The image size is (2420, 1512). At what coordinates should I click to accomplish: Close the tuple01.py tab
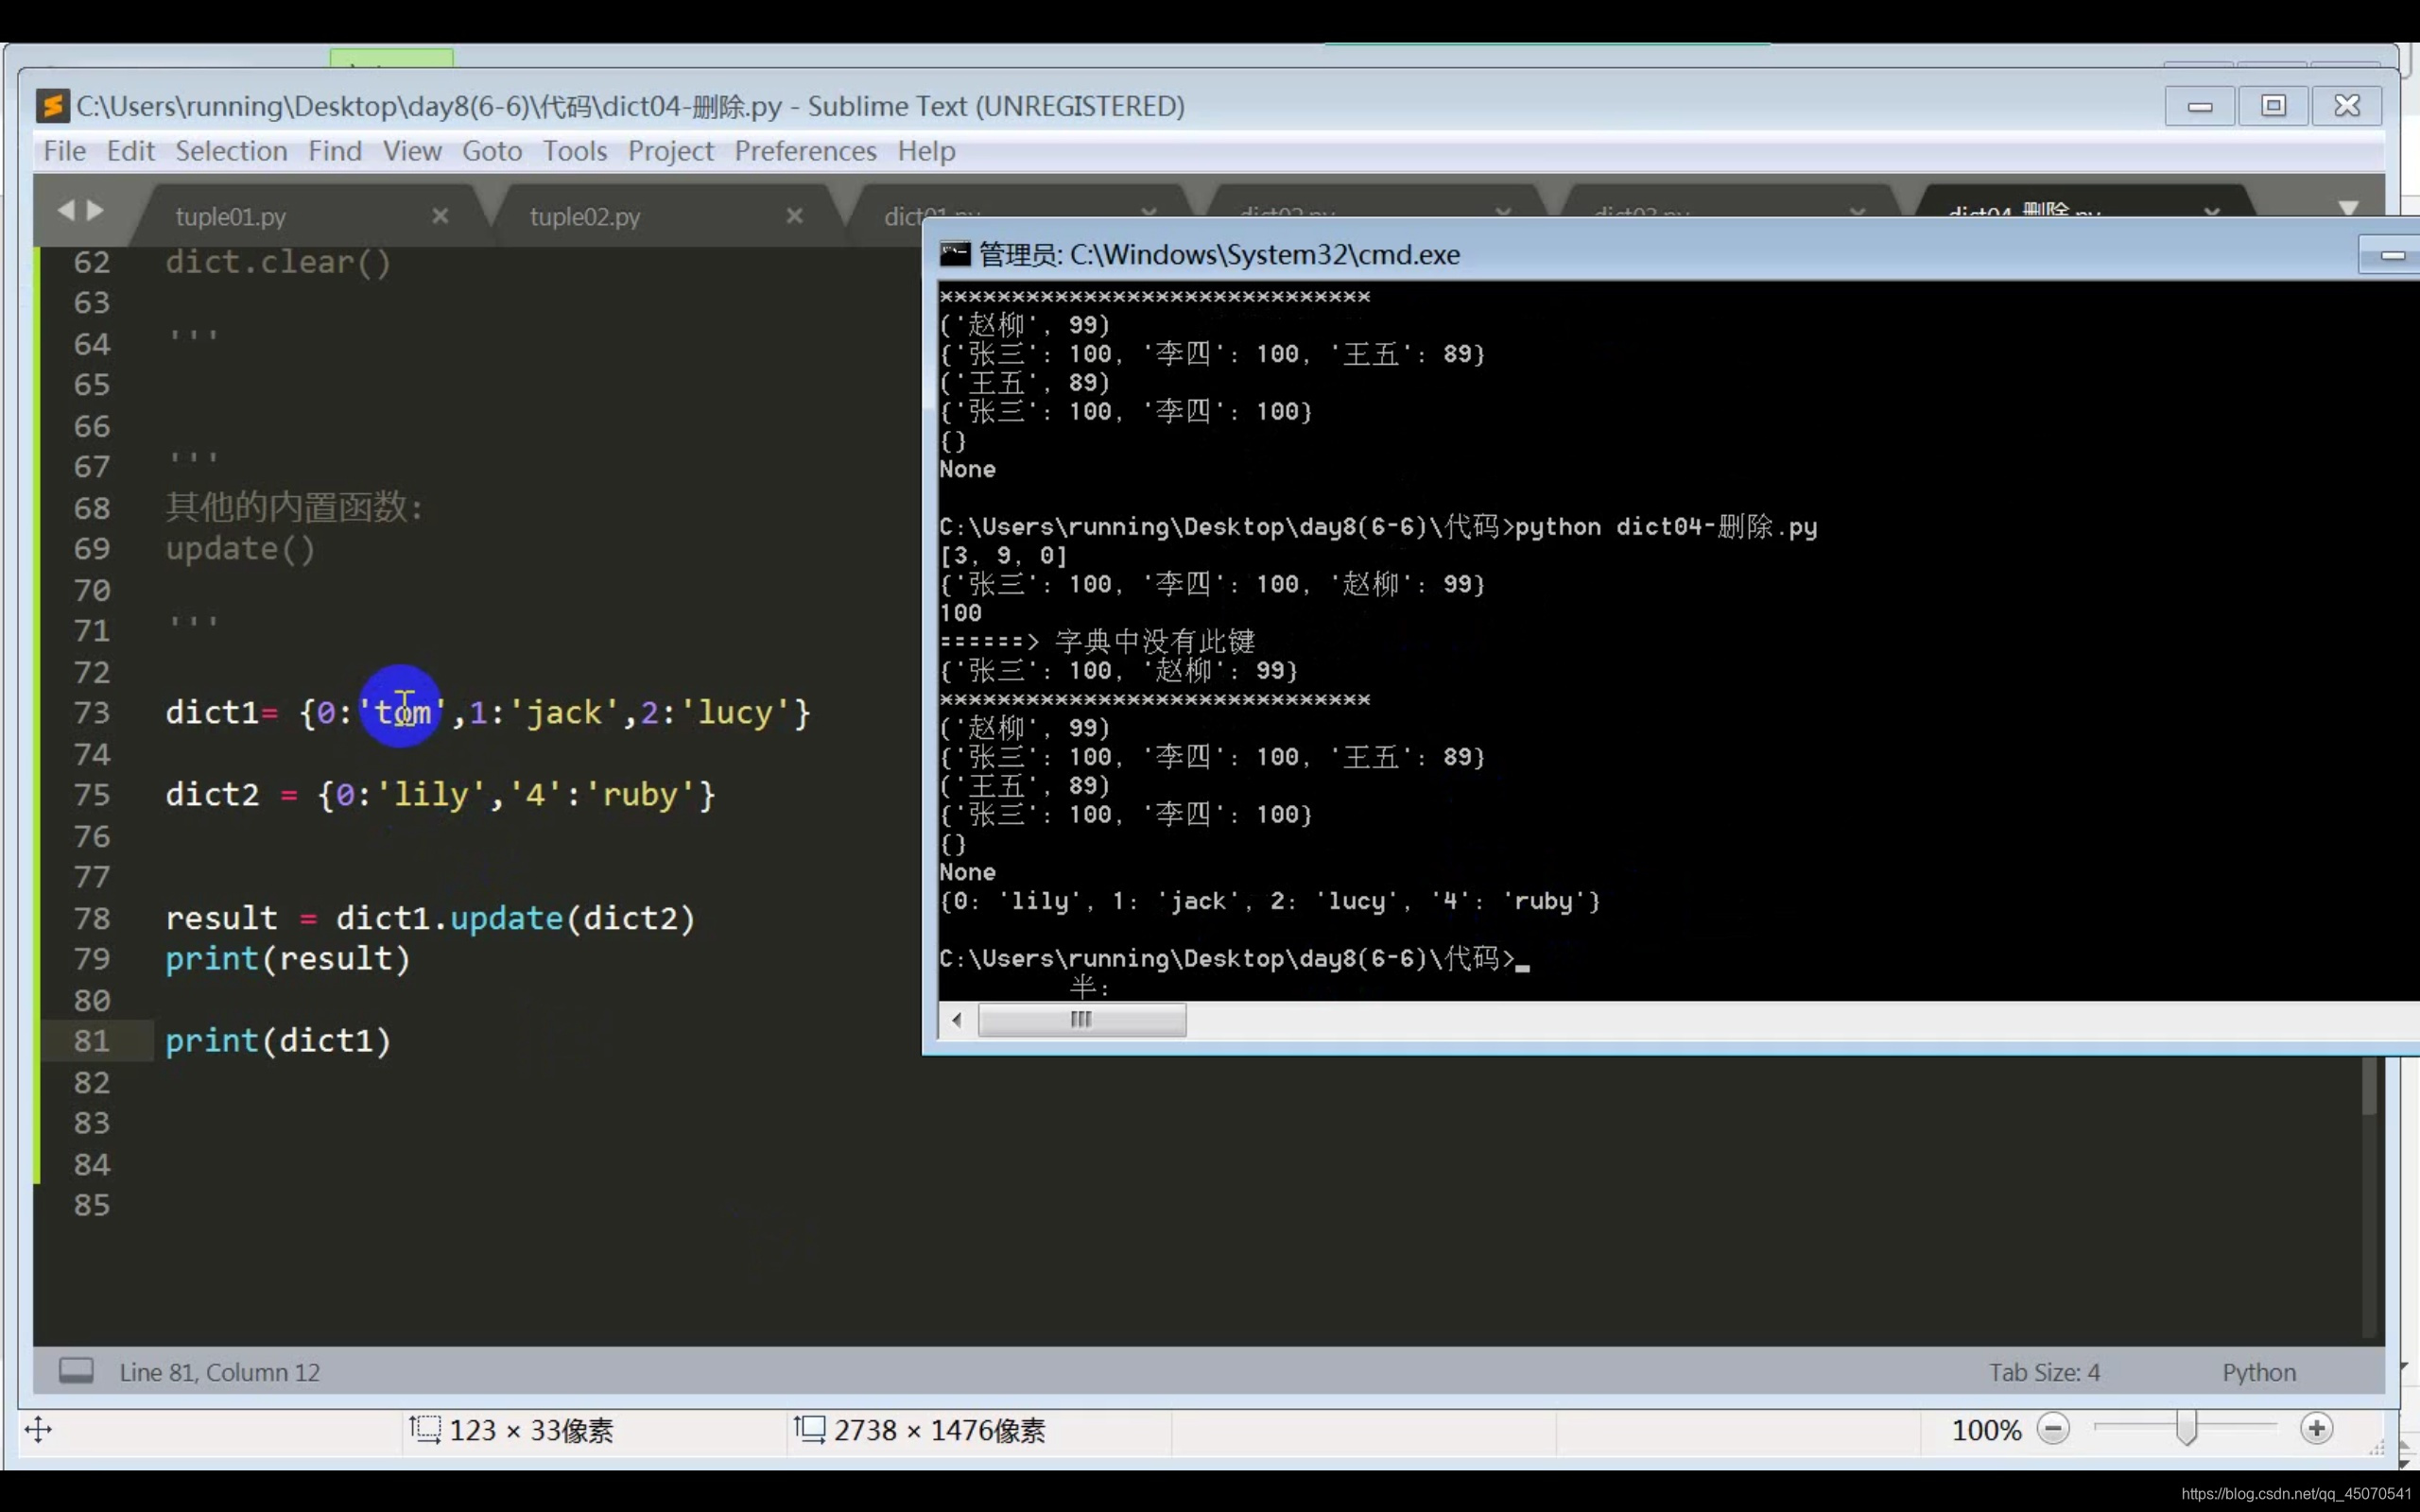[440, 216]
